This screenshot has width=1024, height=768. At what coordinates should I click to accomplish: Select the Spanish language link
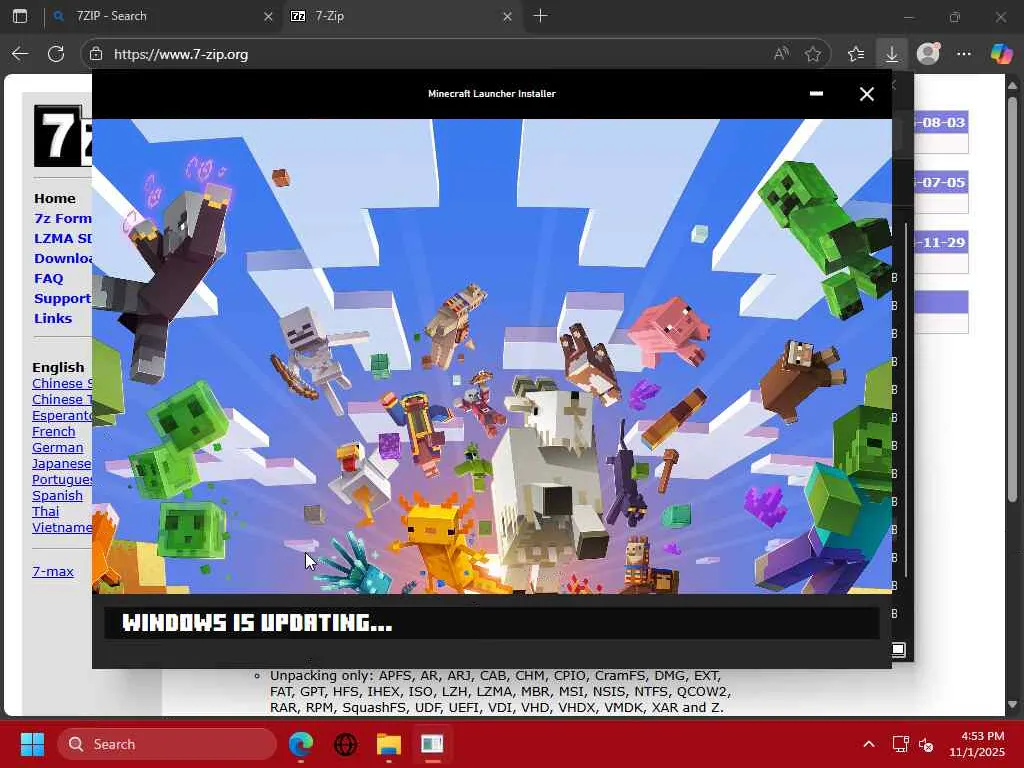[57, 496]
